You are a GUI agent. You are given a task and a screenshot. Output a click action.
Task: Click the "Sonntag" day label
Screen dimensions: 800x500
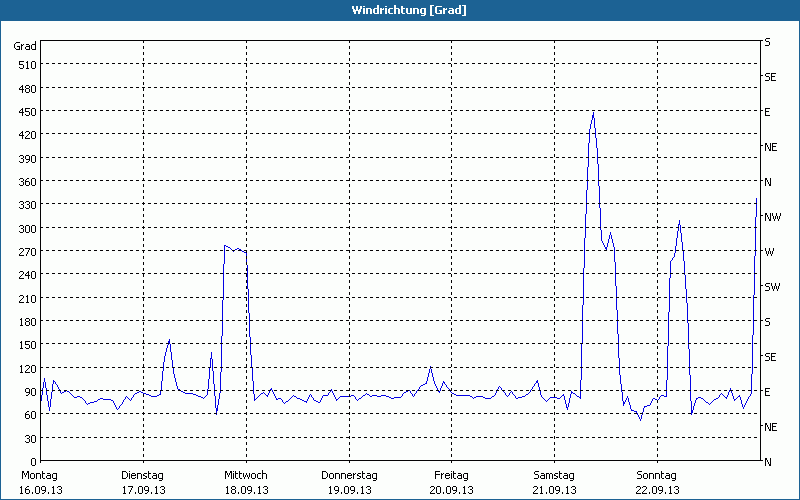[x=657, y=475]
